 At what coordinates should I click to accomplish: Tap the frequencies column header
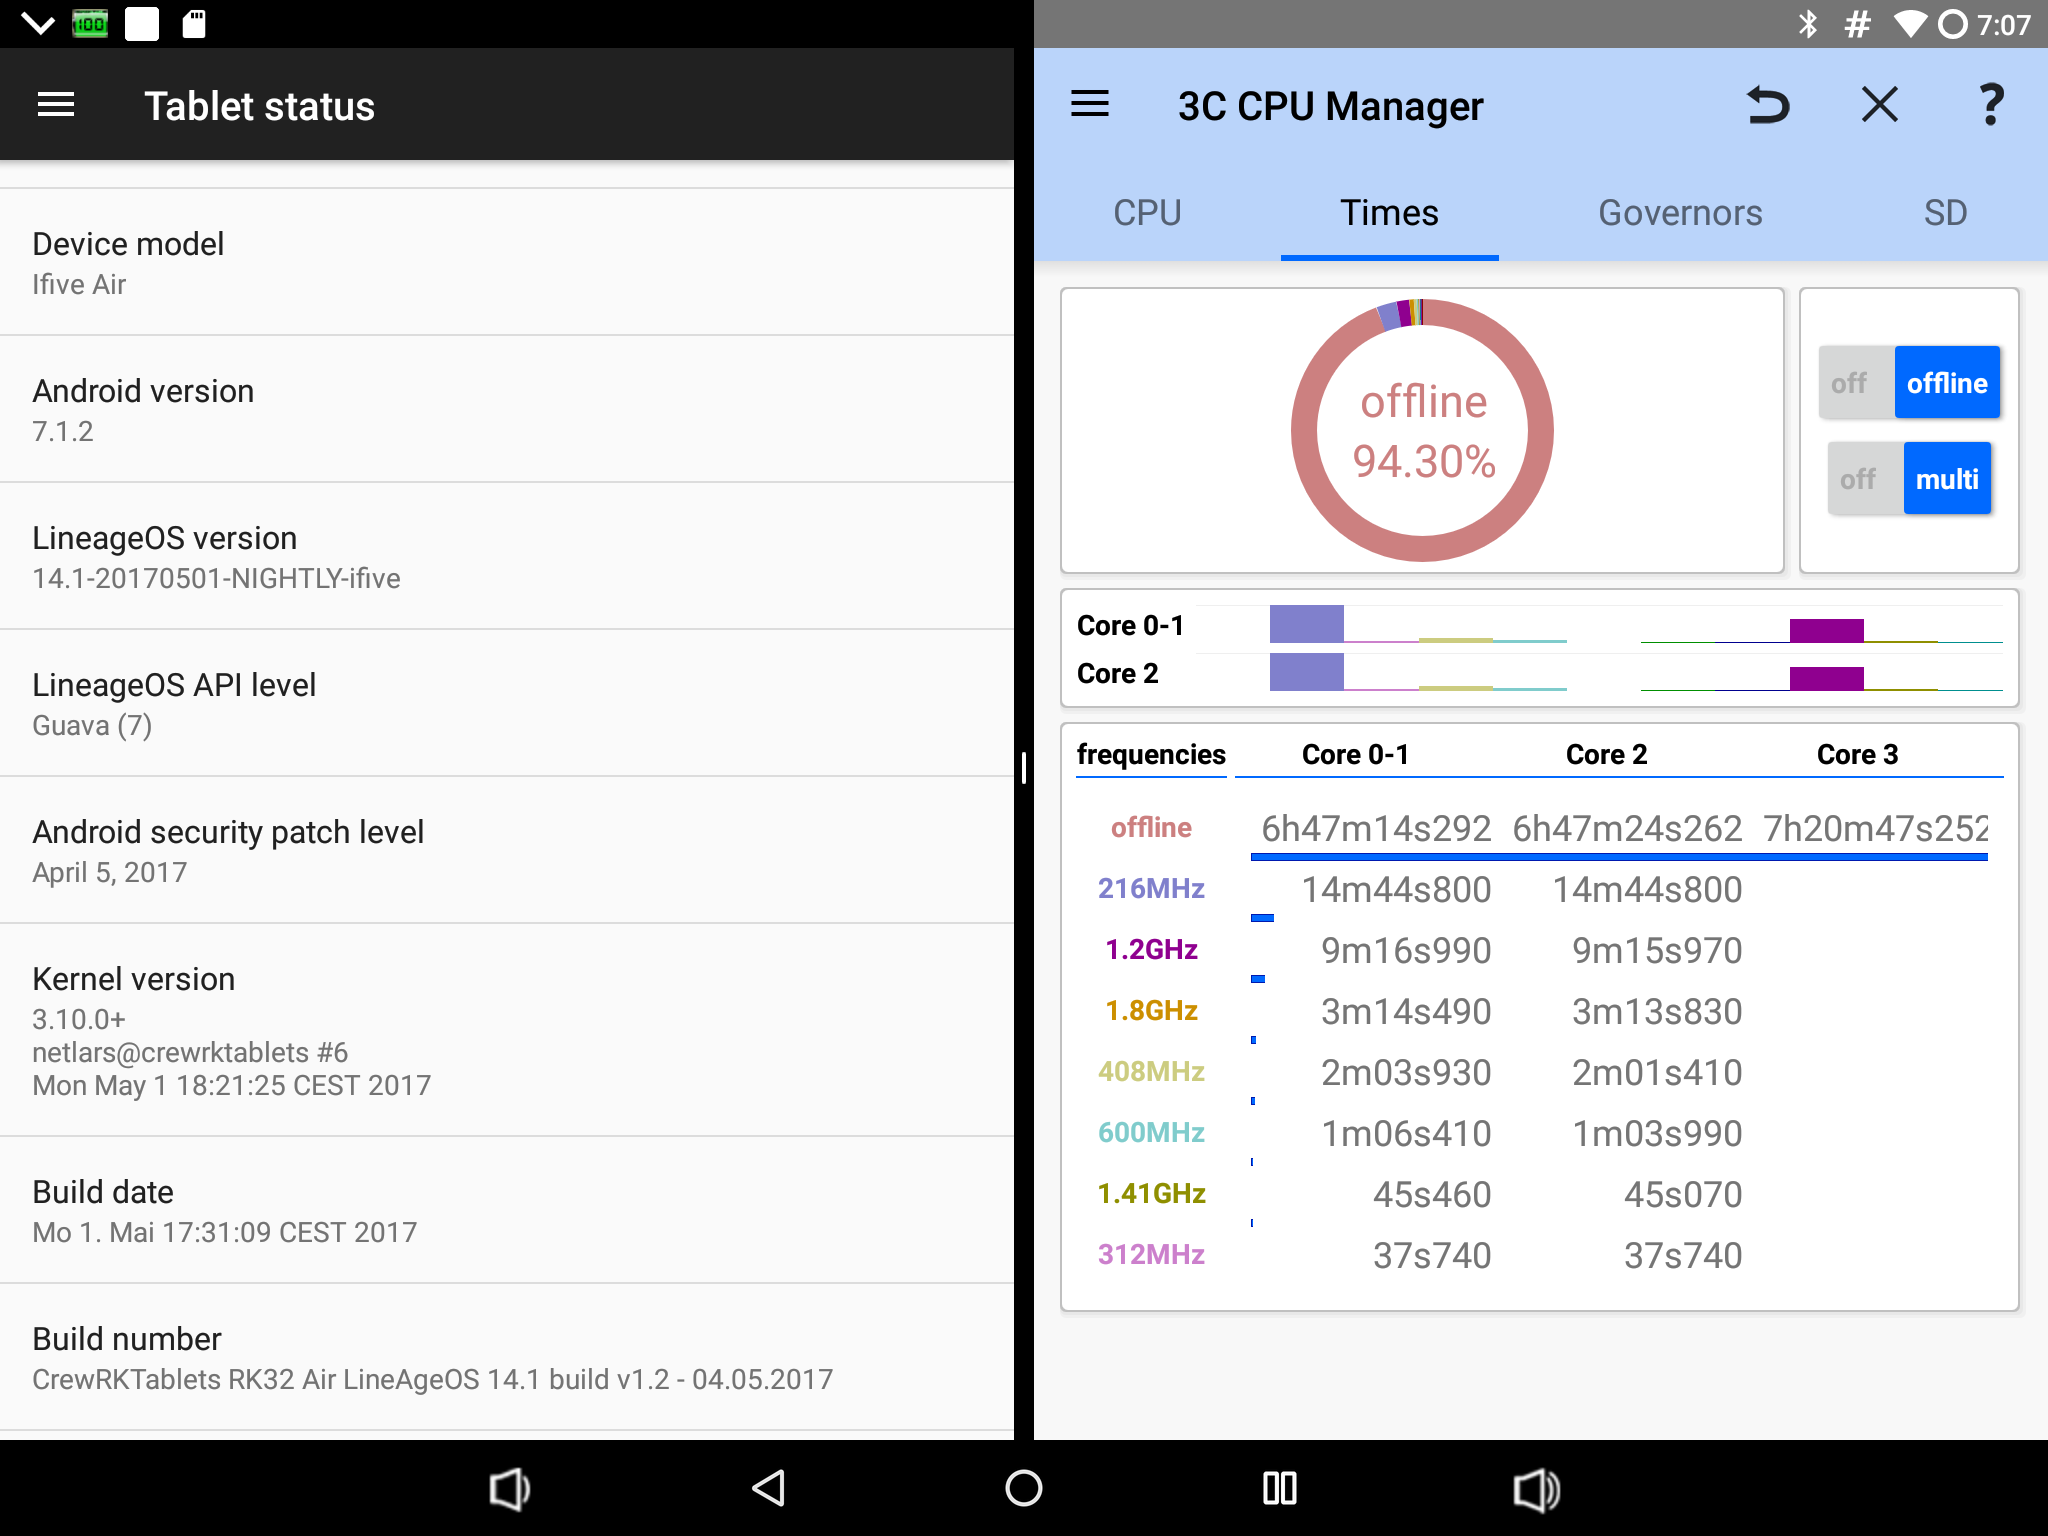tap(1151, 755)
